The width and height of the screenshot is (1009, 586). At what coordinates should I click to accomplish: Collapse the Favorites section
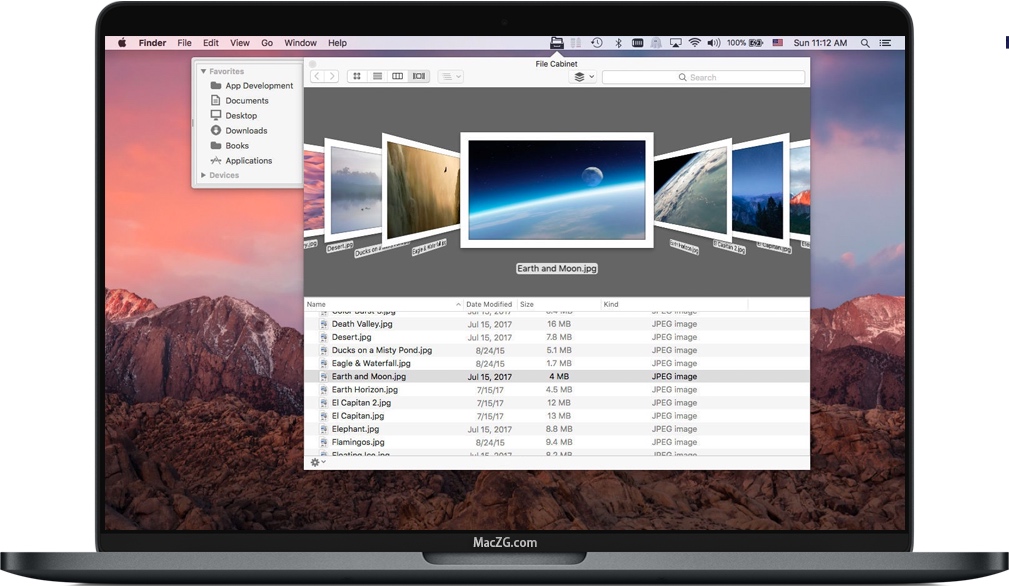[203, 71]
